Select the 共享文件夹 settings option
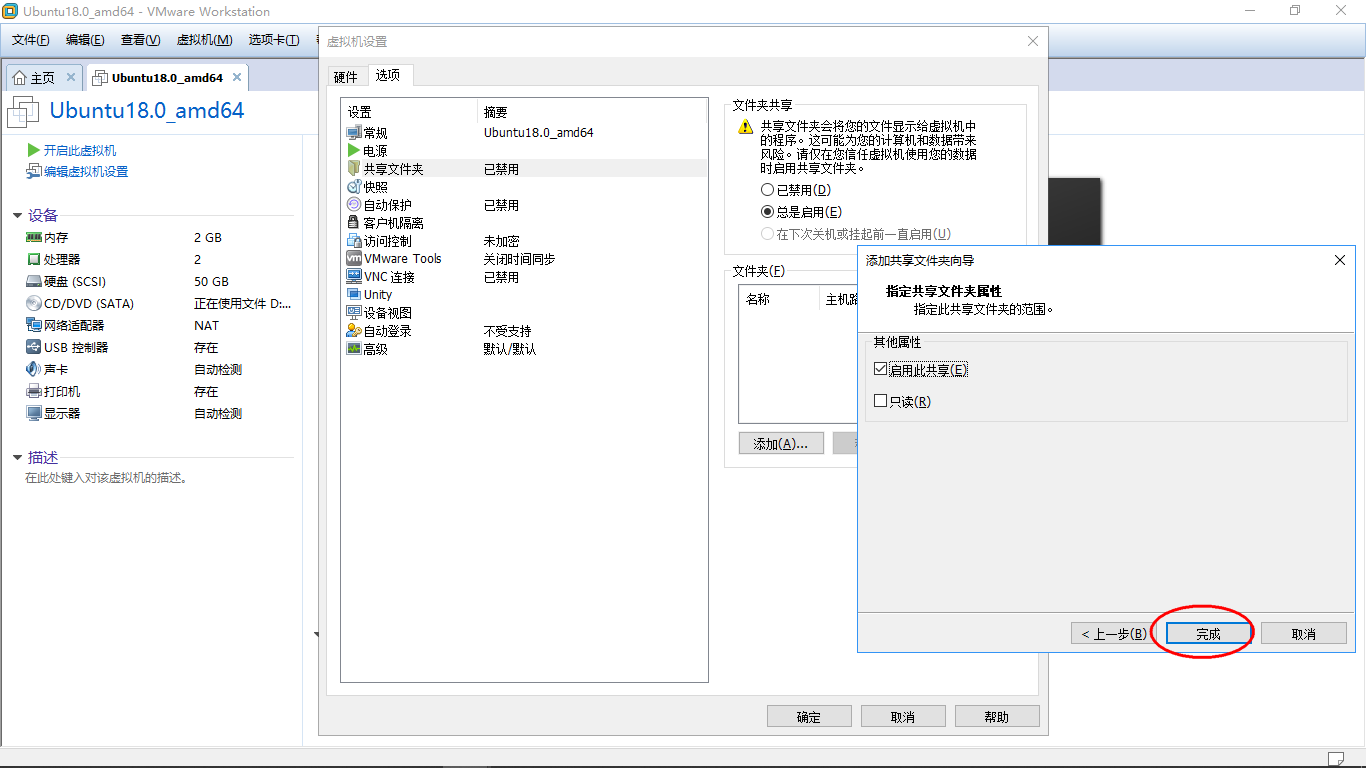Image resolution: width=1366 pixels, height=768 pixels. coord(393,168)
